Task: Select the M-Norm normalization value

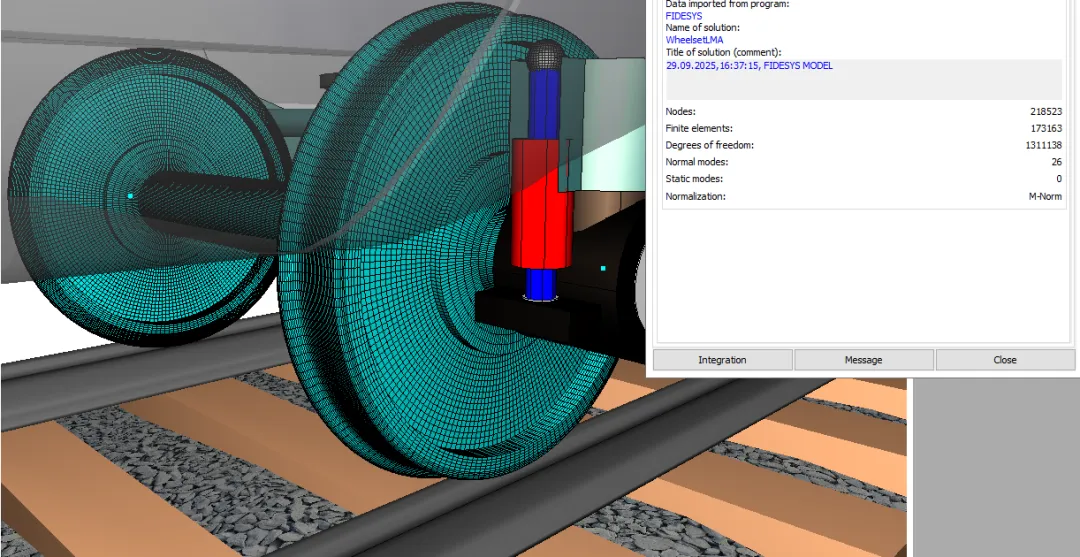Action: (x=1045, y=196)
